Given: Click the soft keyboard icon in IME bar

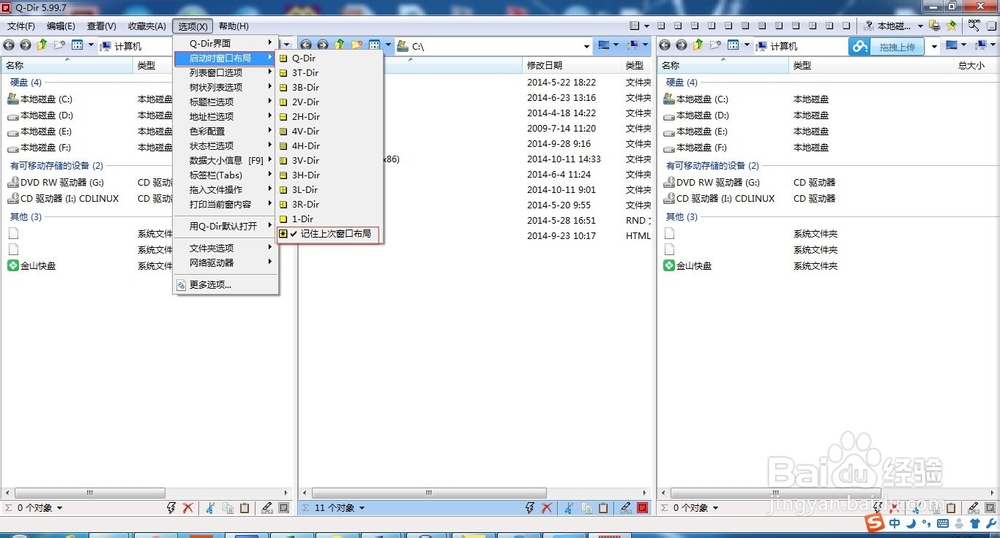Looking at the screenshot, I should tap(943, 524).
